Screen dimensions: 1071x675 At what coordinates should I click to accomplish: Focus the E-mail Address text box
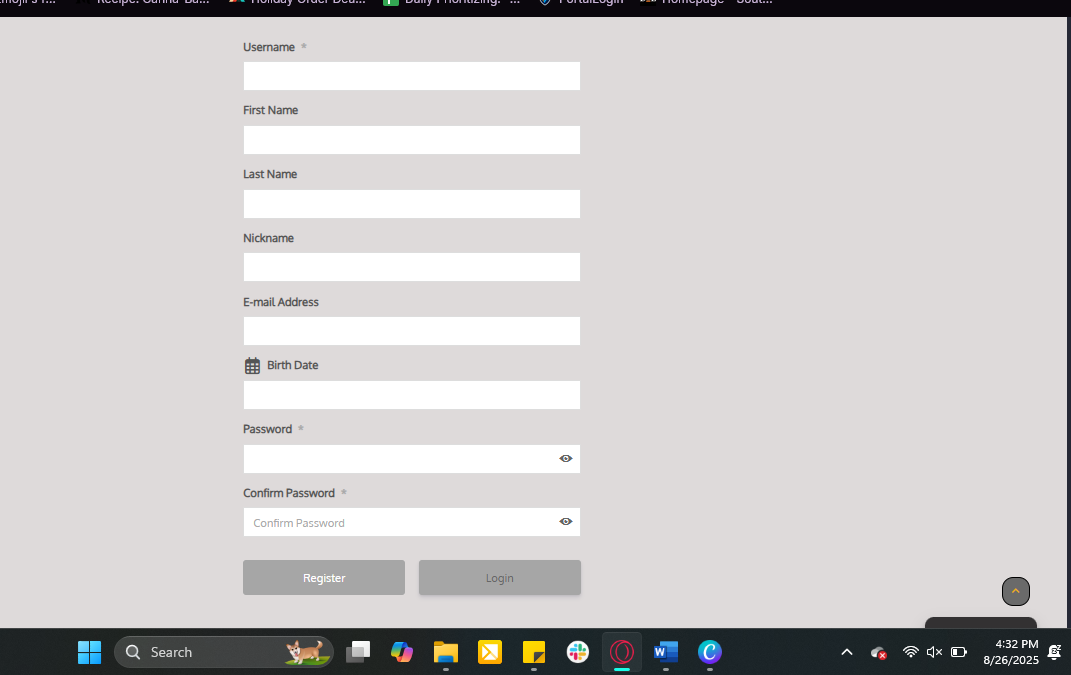[x=411, y=331]
